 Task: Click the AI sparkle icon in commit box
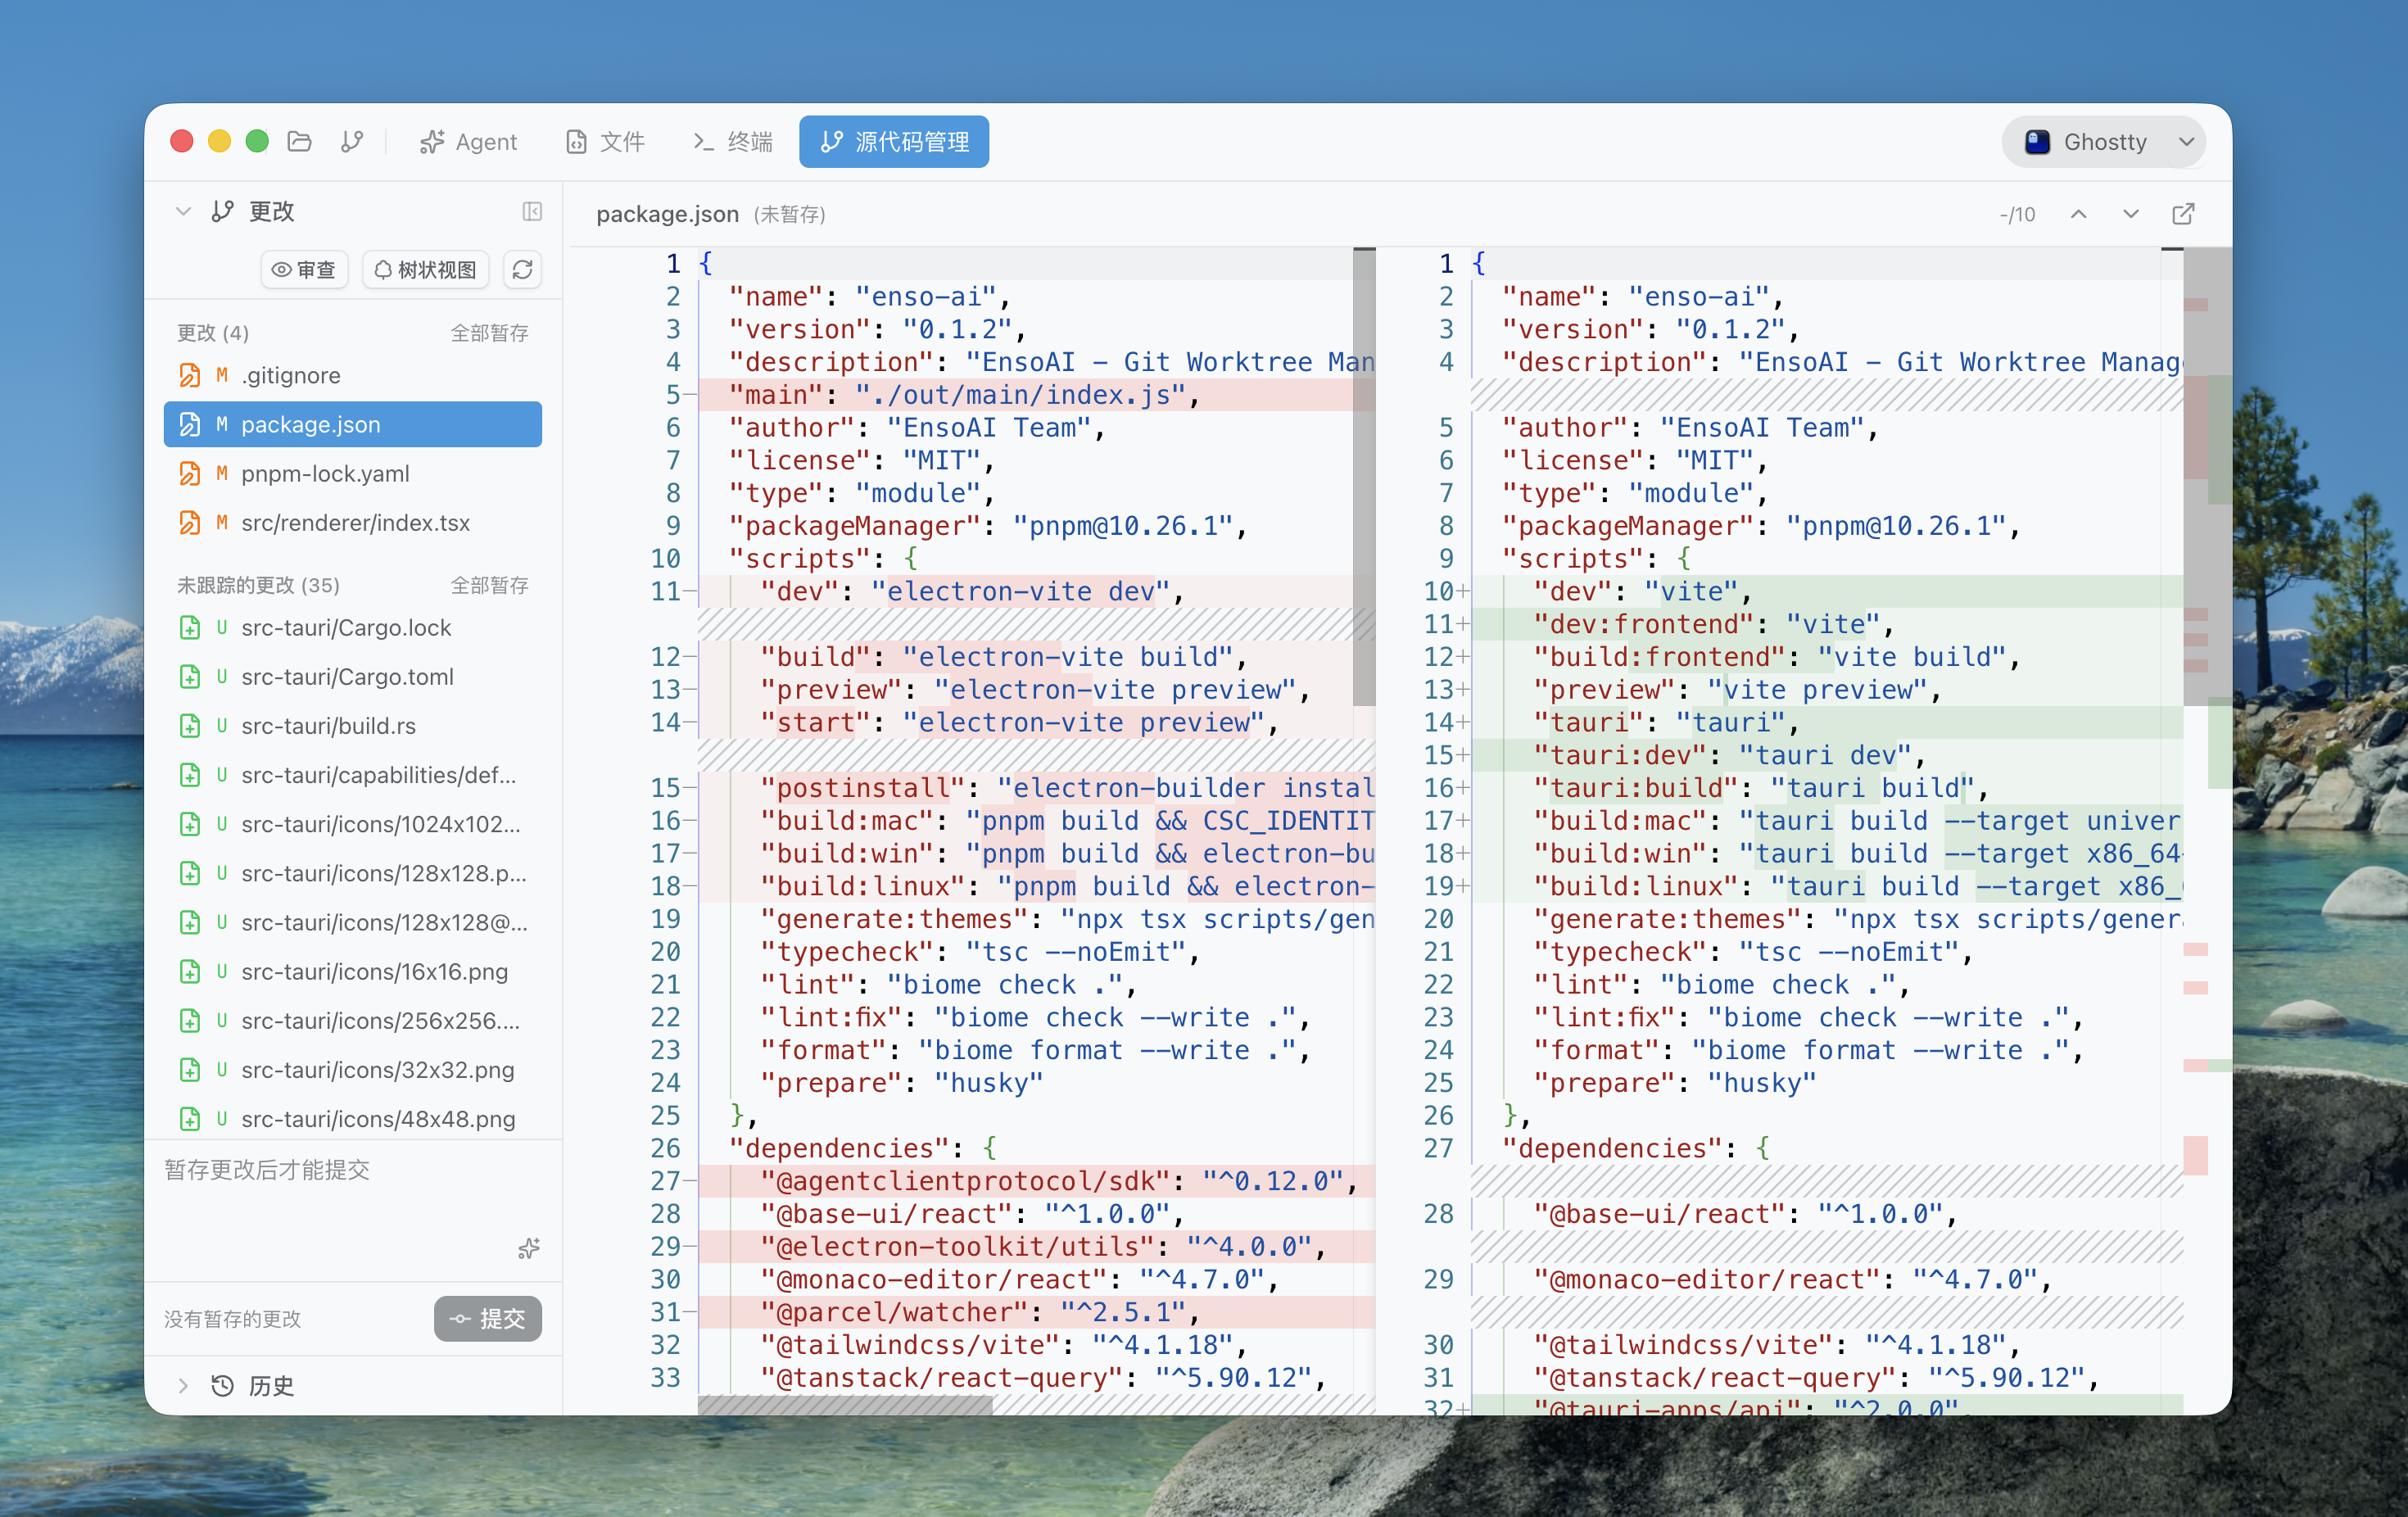point(529,1248)
